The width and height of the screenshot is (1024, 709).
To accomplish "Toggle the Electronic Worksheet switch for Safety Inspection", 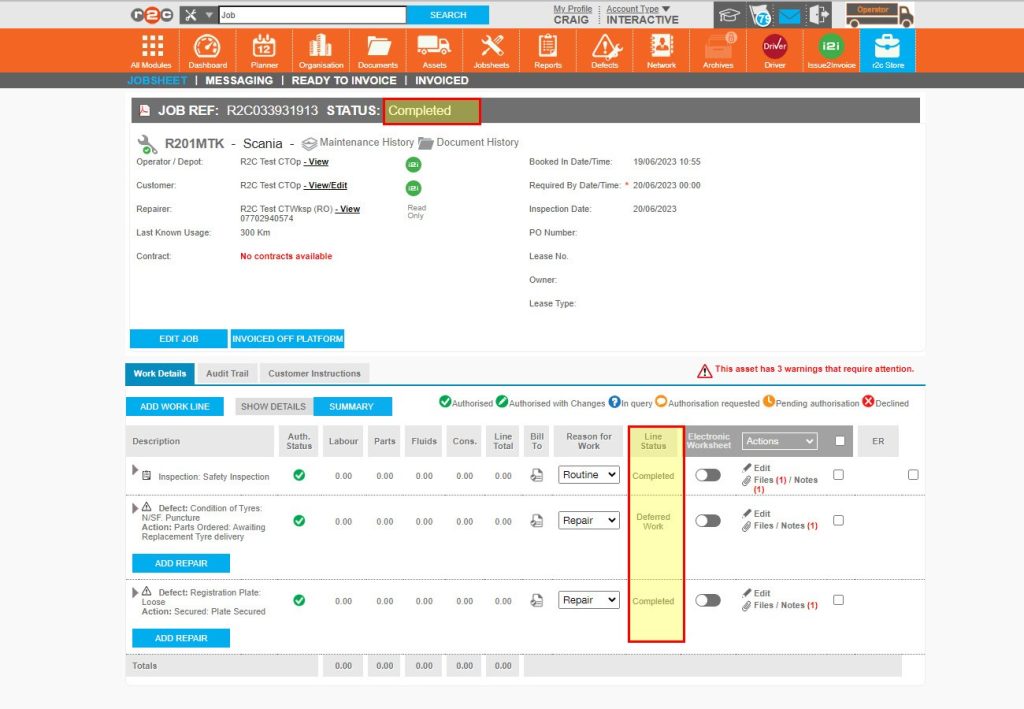I will [x=707, y=475].
